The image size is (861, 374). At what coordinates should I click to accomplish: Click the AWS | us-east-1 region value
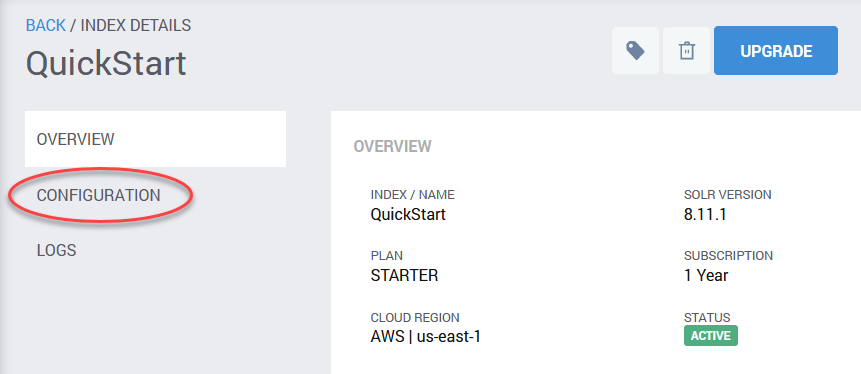(x=426, y=337)
